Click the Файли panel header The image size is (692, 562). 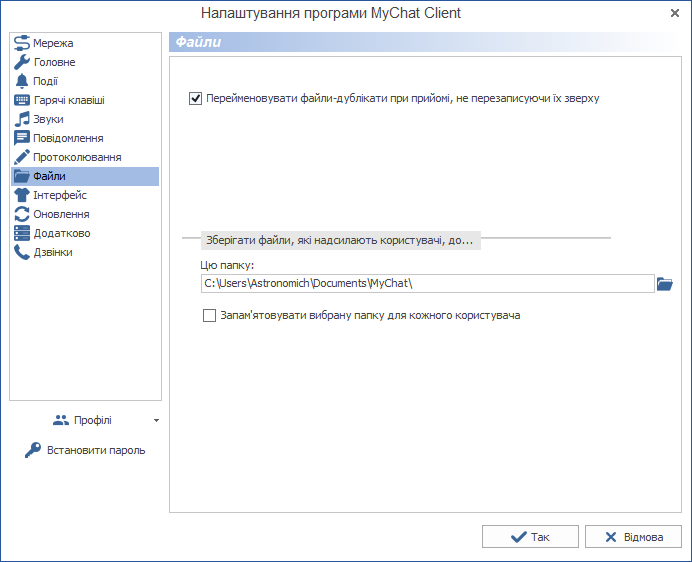click(x=425, y=42)
